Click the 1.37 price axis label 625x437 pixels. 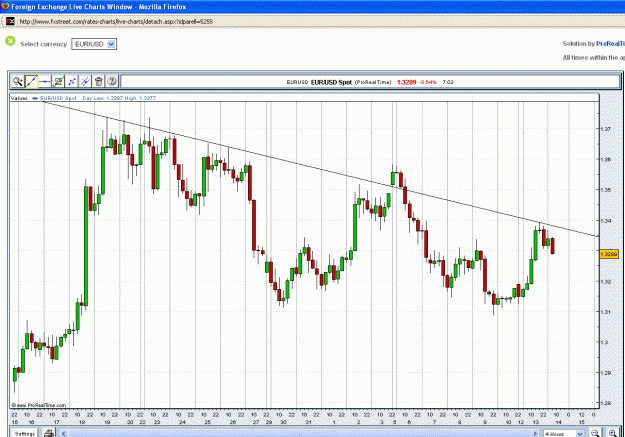[x=606, y=129]
